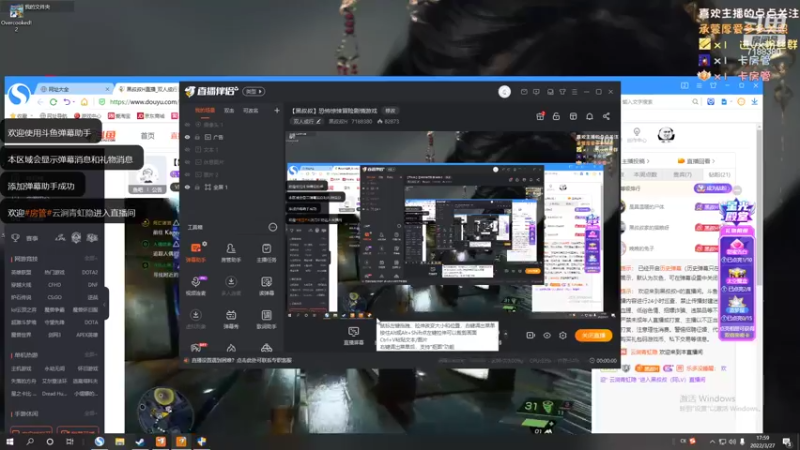Toggle the lock on the 广告 source
Viewport: 800px width, 450px height.
pyautogui.click(x=197, y=137)
